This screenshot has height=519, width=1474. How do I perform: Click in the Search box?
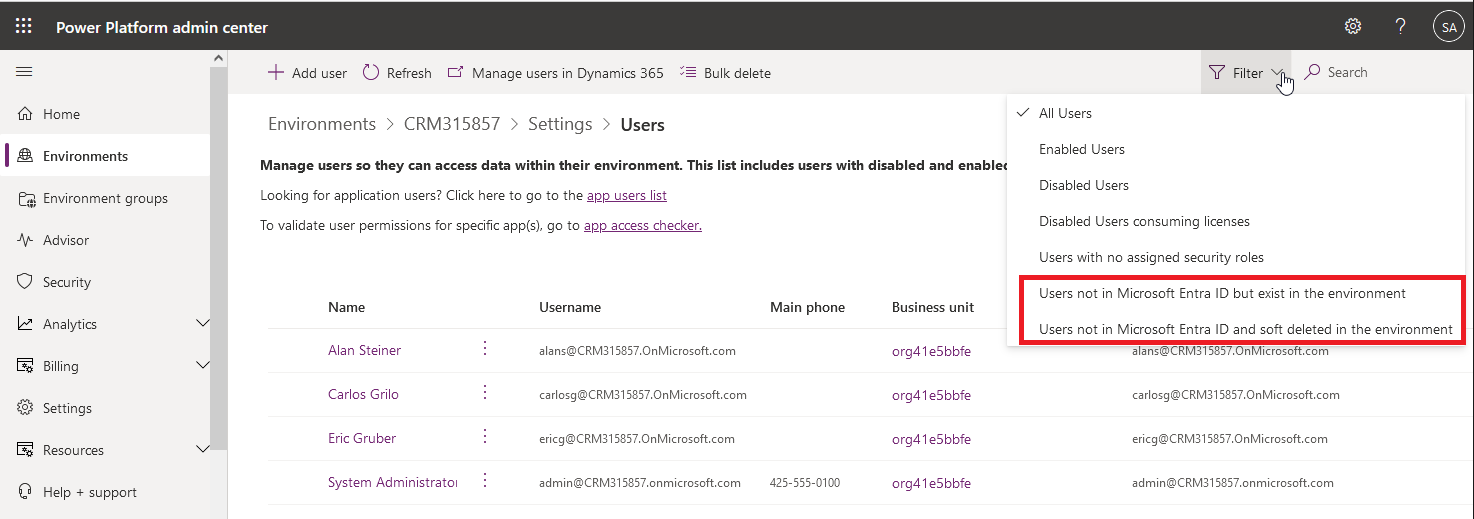1380,73
